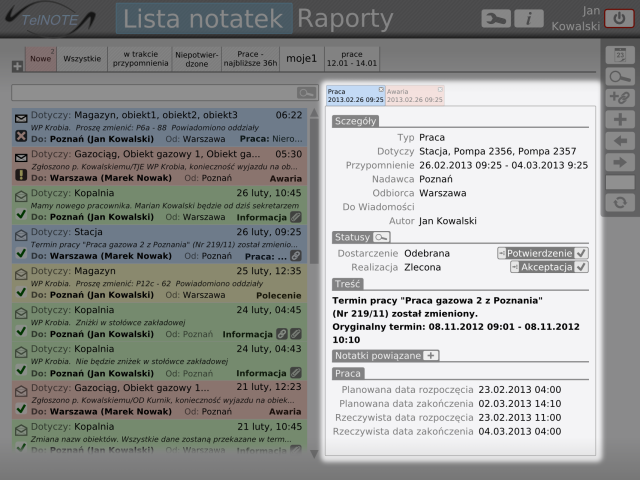The image size is (640, 480).
Task: Toggle checkmark on Kopalnia 26 luty 10:45 note
Action: (x=21, y=214)
